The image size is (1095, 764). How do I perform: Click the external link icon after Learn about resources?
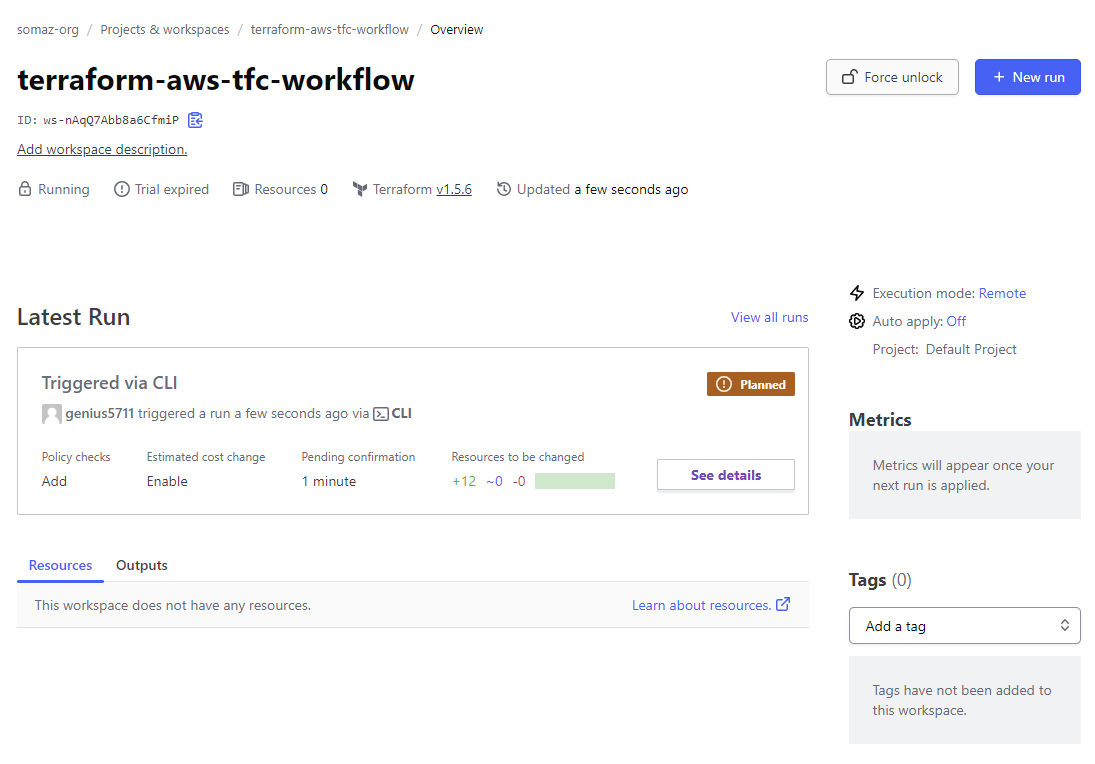(x=784, y=604)
